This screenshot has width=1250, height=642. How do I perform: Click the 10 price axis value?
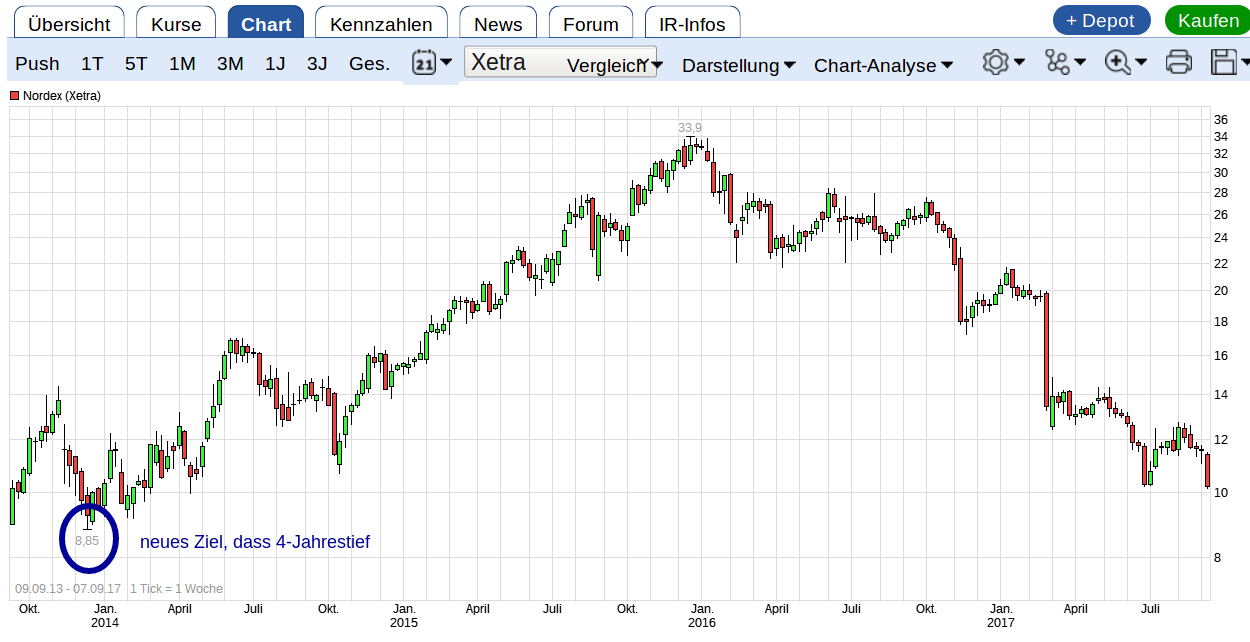click(x=1220, y=492)
